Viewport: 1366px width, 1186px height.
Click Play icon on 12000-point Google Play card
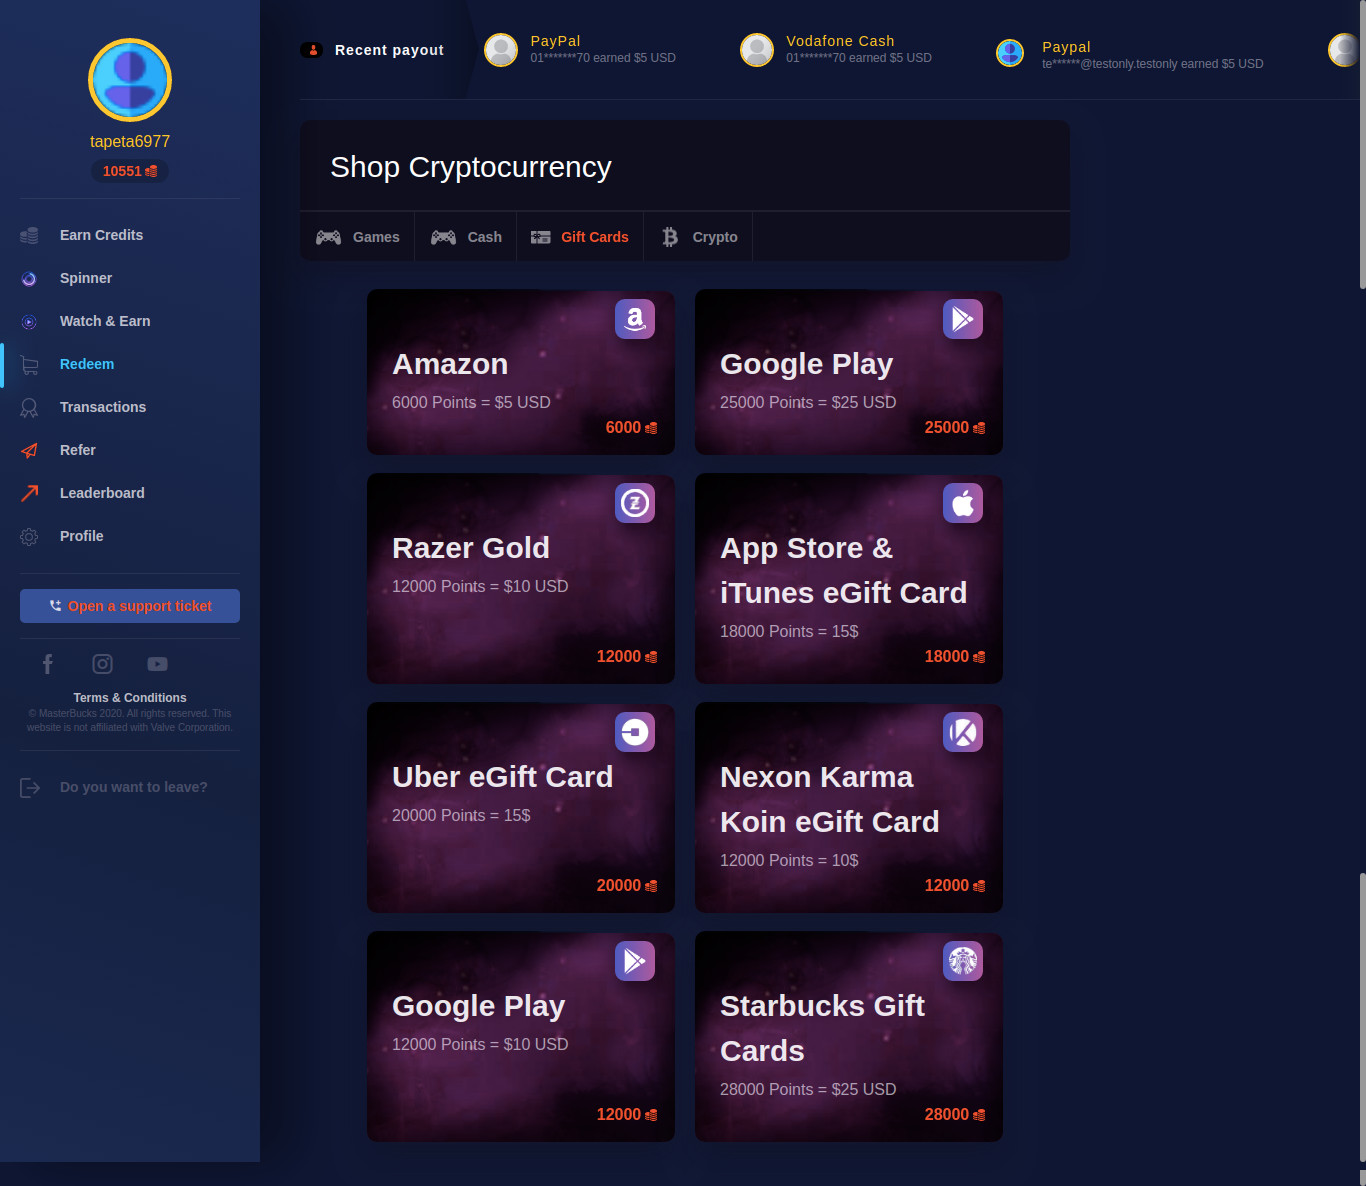[x=635, y=961]
